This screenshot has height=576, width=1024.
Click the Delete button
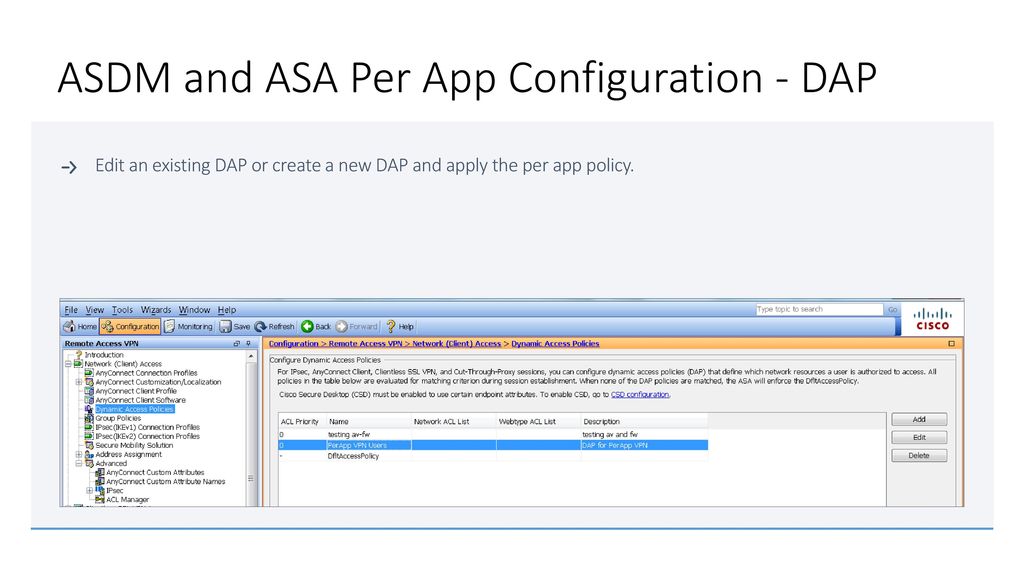[919, 456]
